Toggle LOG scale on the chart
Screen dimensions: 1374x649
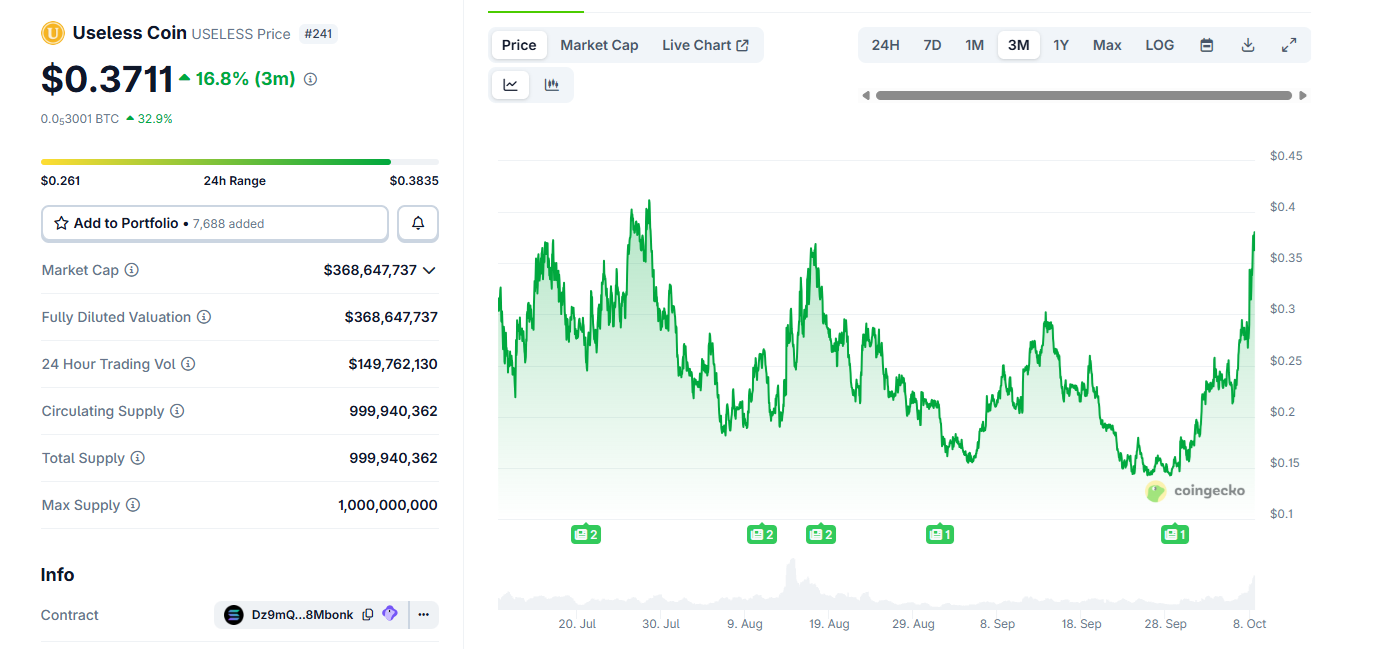[x=1160, y=45]
